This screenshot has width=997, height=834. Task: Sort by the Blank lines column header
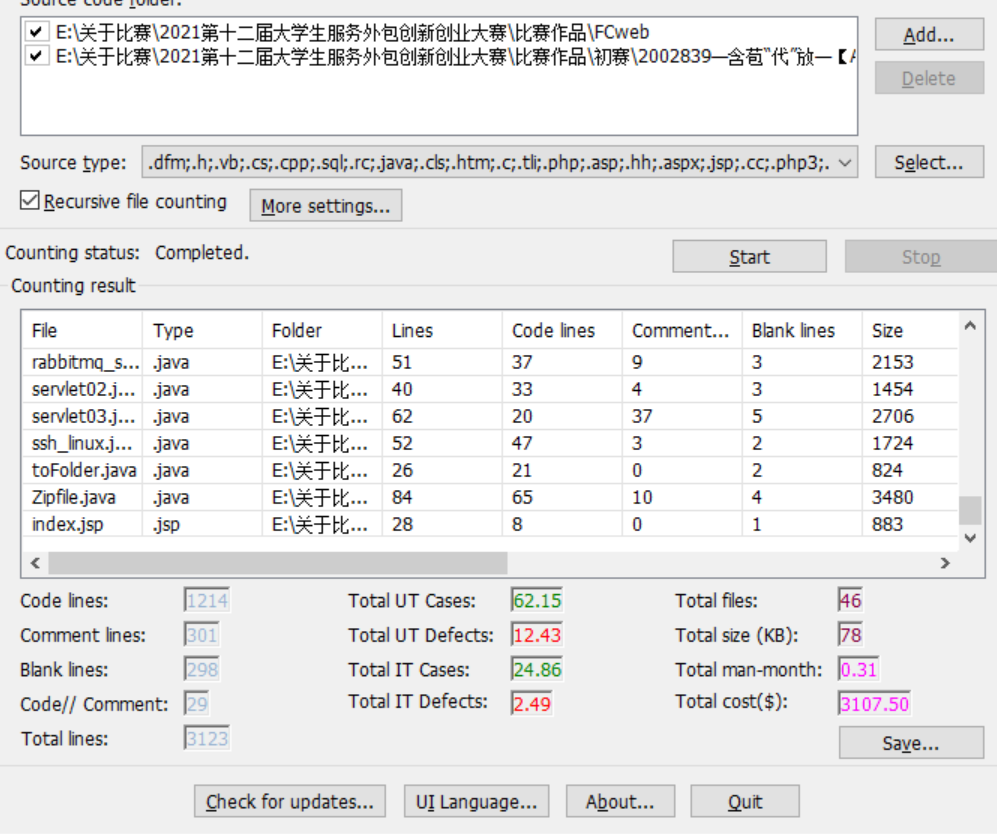pos(802,330)
